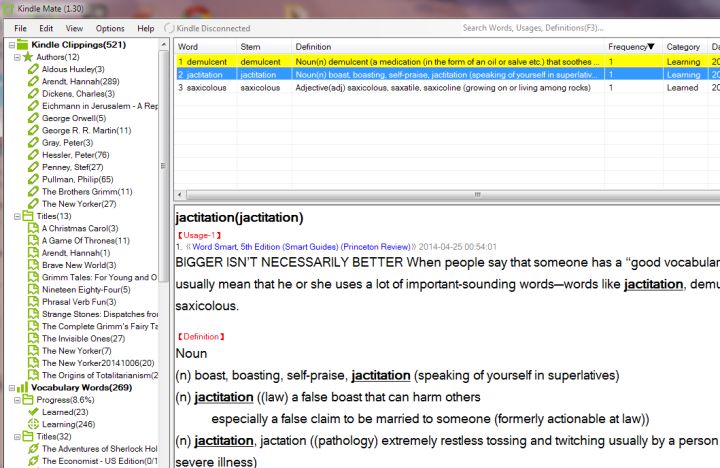Open the View menu

coord(74,28)
